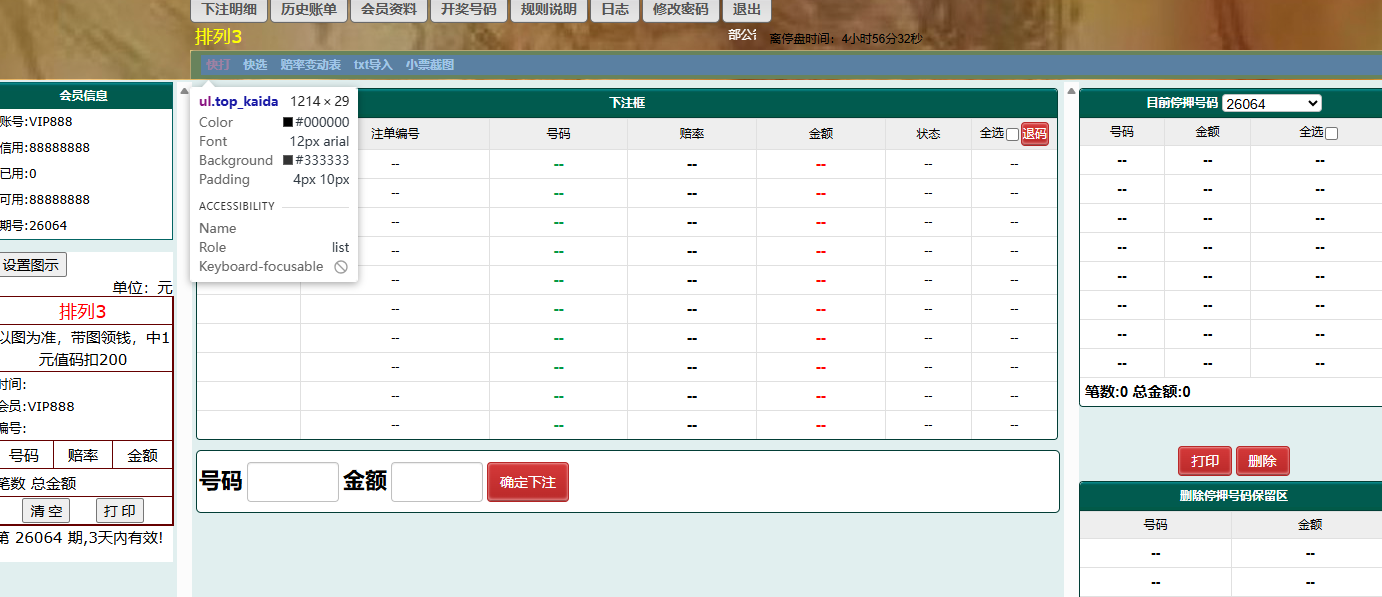This screenshot has height=597, width=1382.
Task: Click the txt导入 link
Action: tap(373, 65)
